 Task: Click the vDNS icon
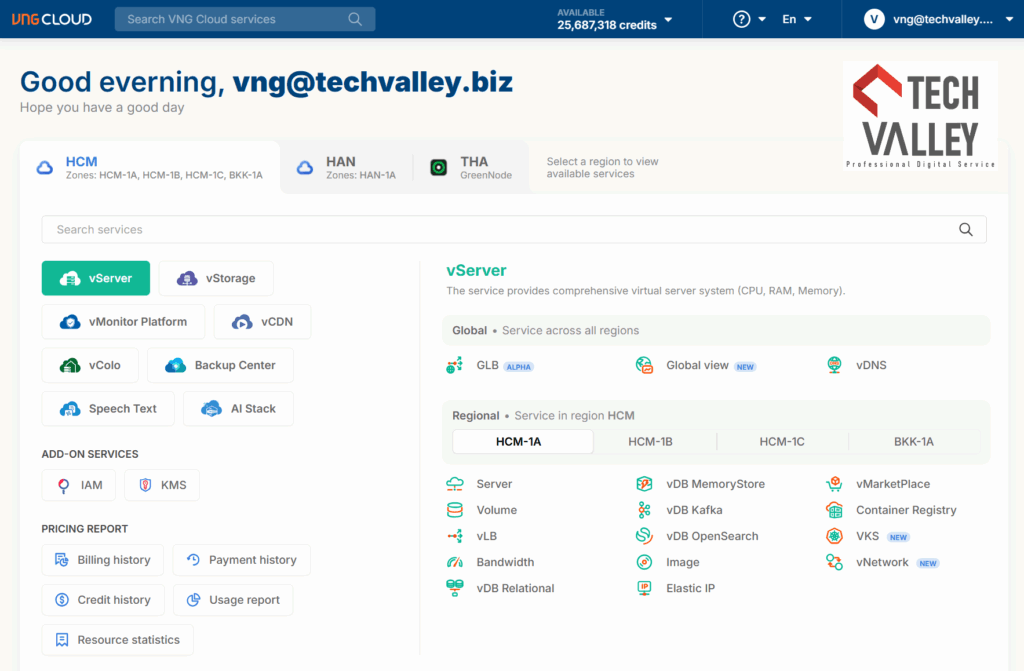pyautogui.click(x=834, y=365)
